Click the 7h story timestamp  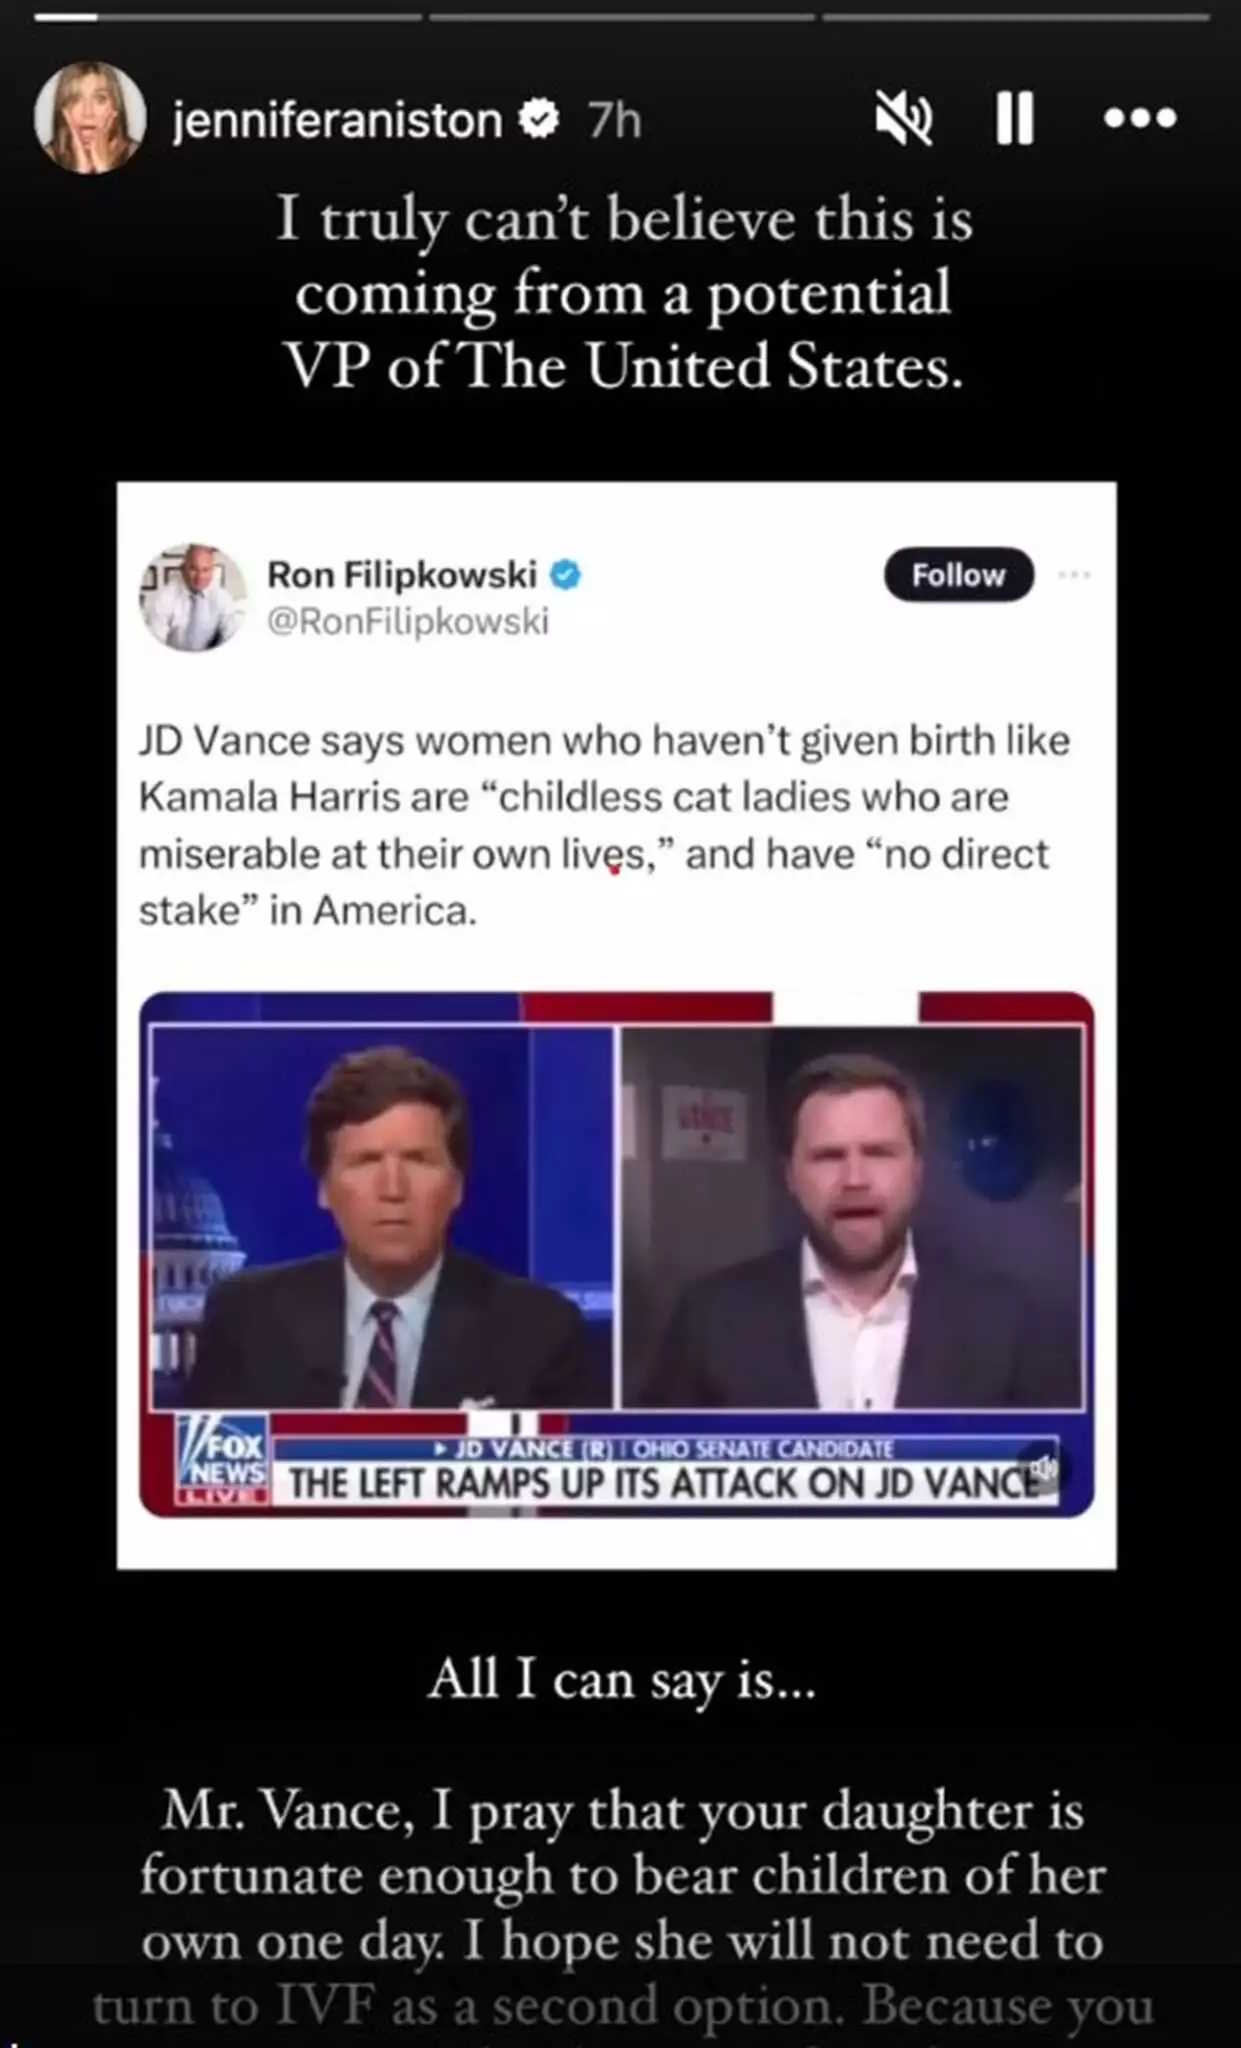click(614, 120)
